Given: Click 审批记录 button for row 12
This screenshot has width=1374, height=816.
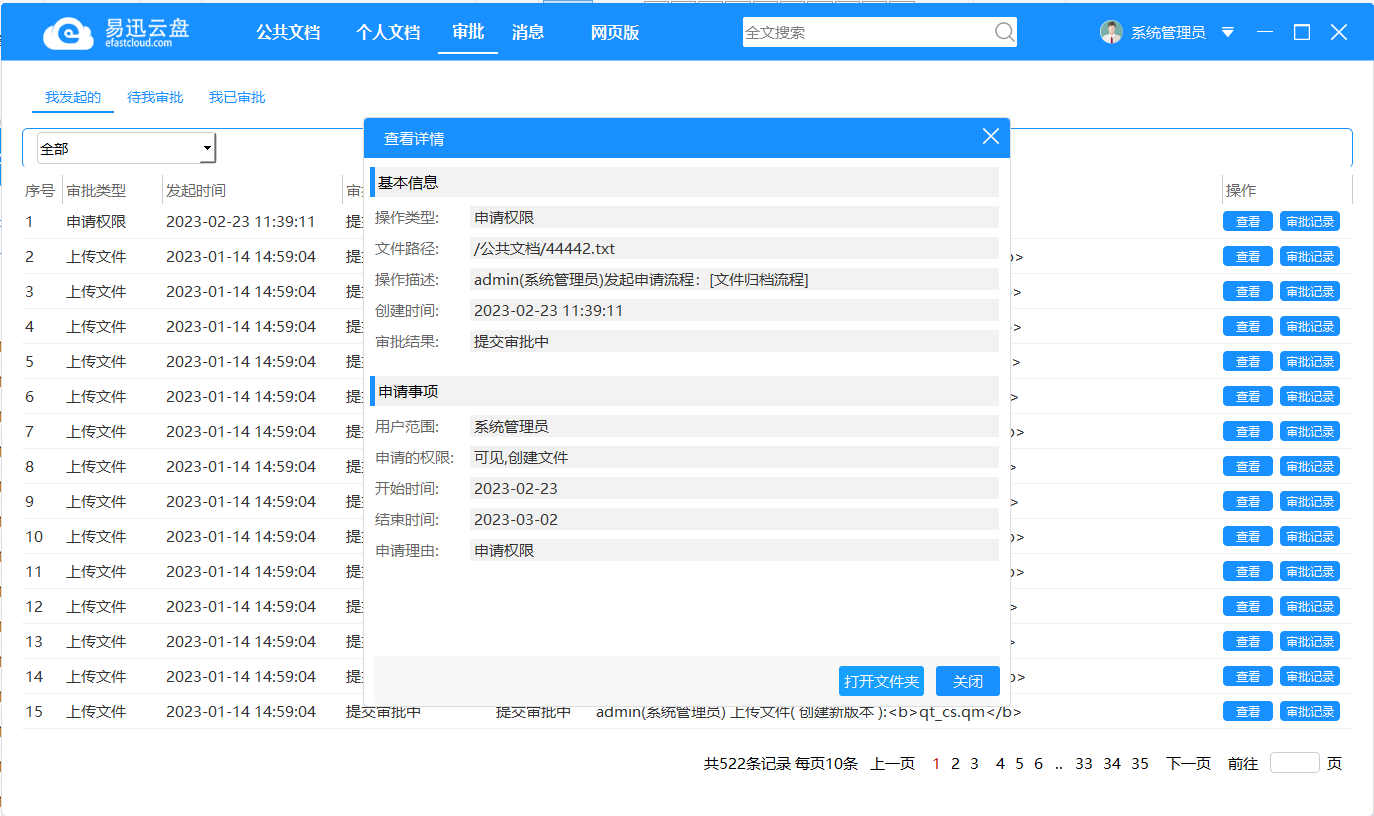Looking at the screenshot, I should coord(1310,607).
